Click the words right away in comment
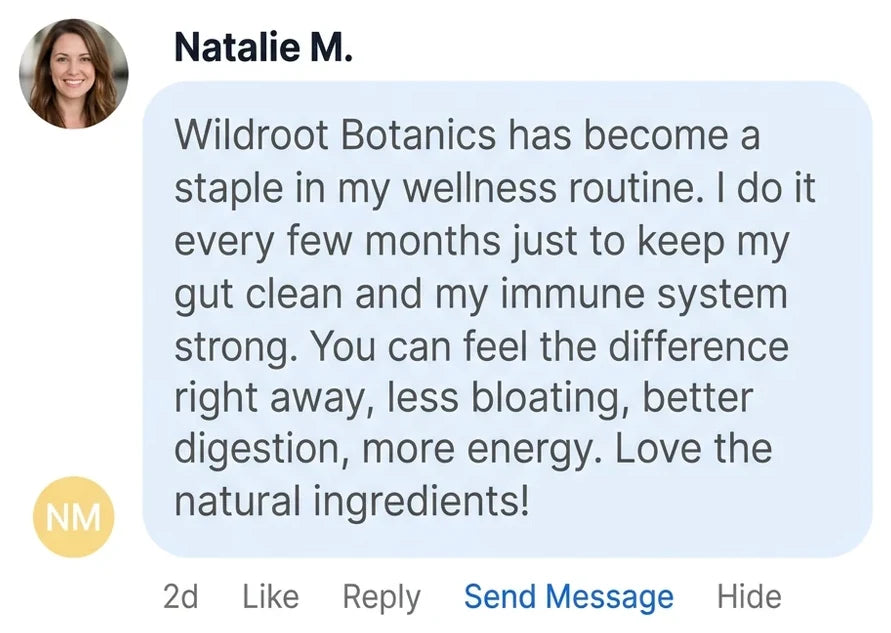Viewport: 891px width, 633px height. pyautogui.click(x=277, y=399)
